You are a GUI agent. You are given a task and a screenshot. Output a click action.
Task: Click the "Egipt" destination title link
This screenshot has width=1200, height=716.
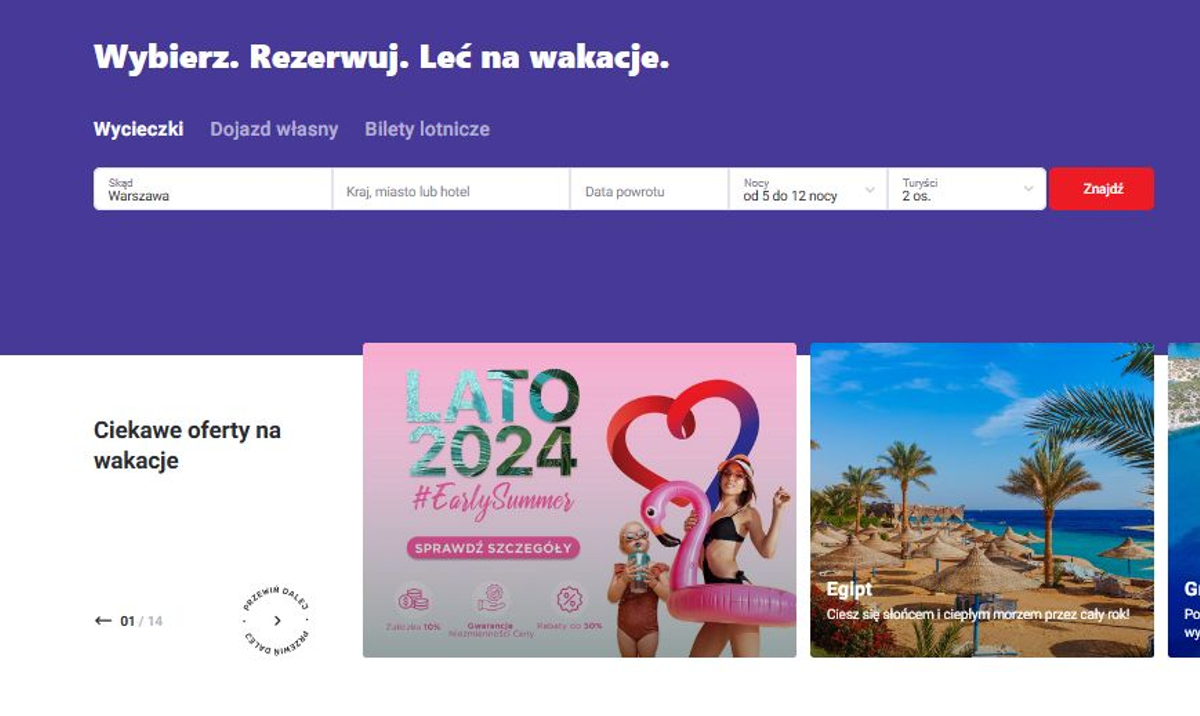point(848,590)
